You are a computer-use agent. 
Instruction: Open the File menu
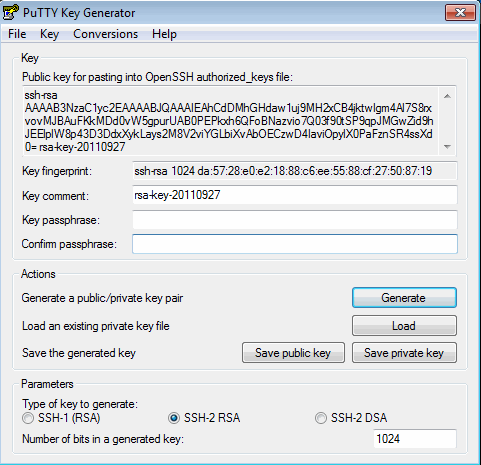click(x=17, y=34)
